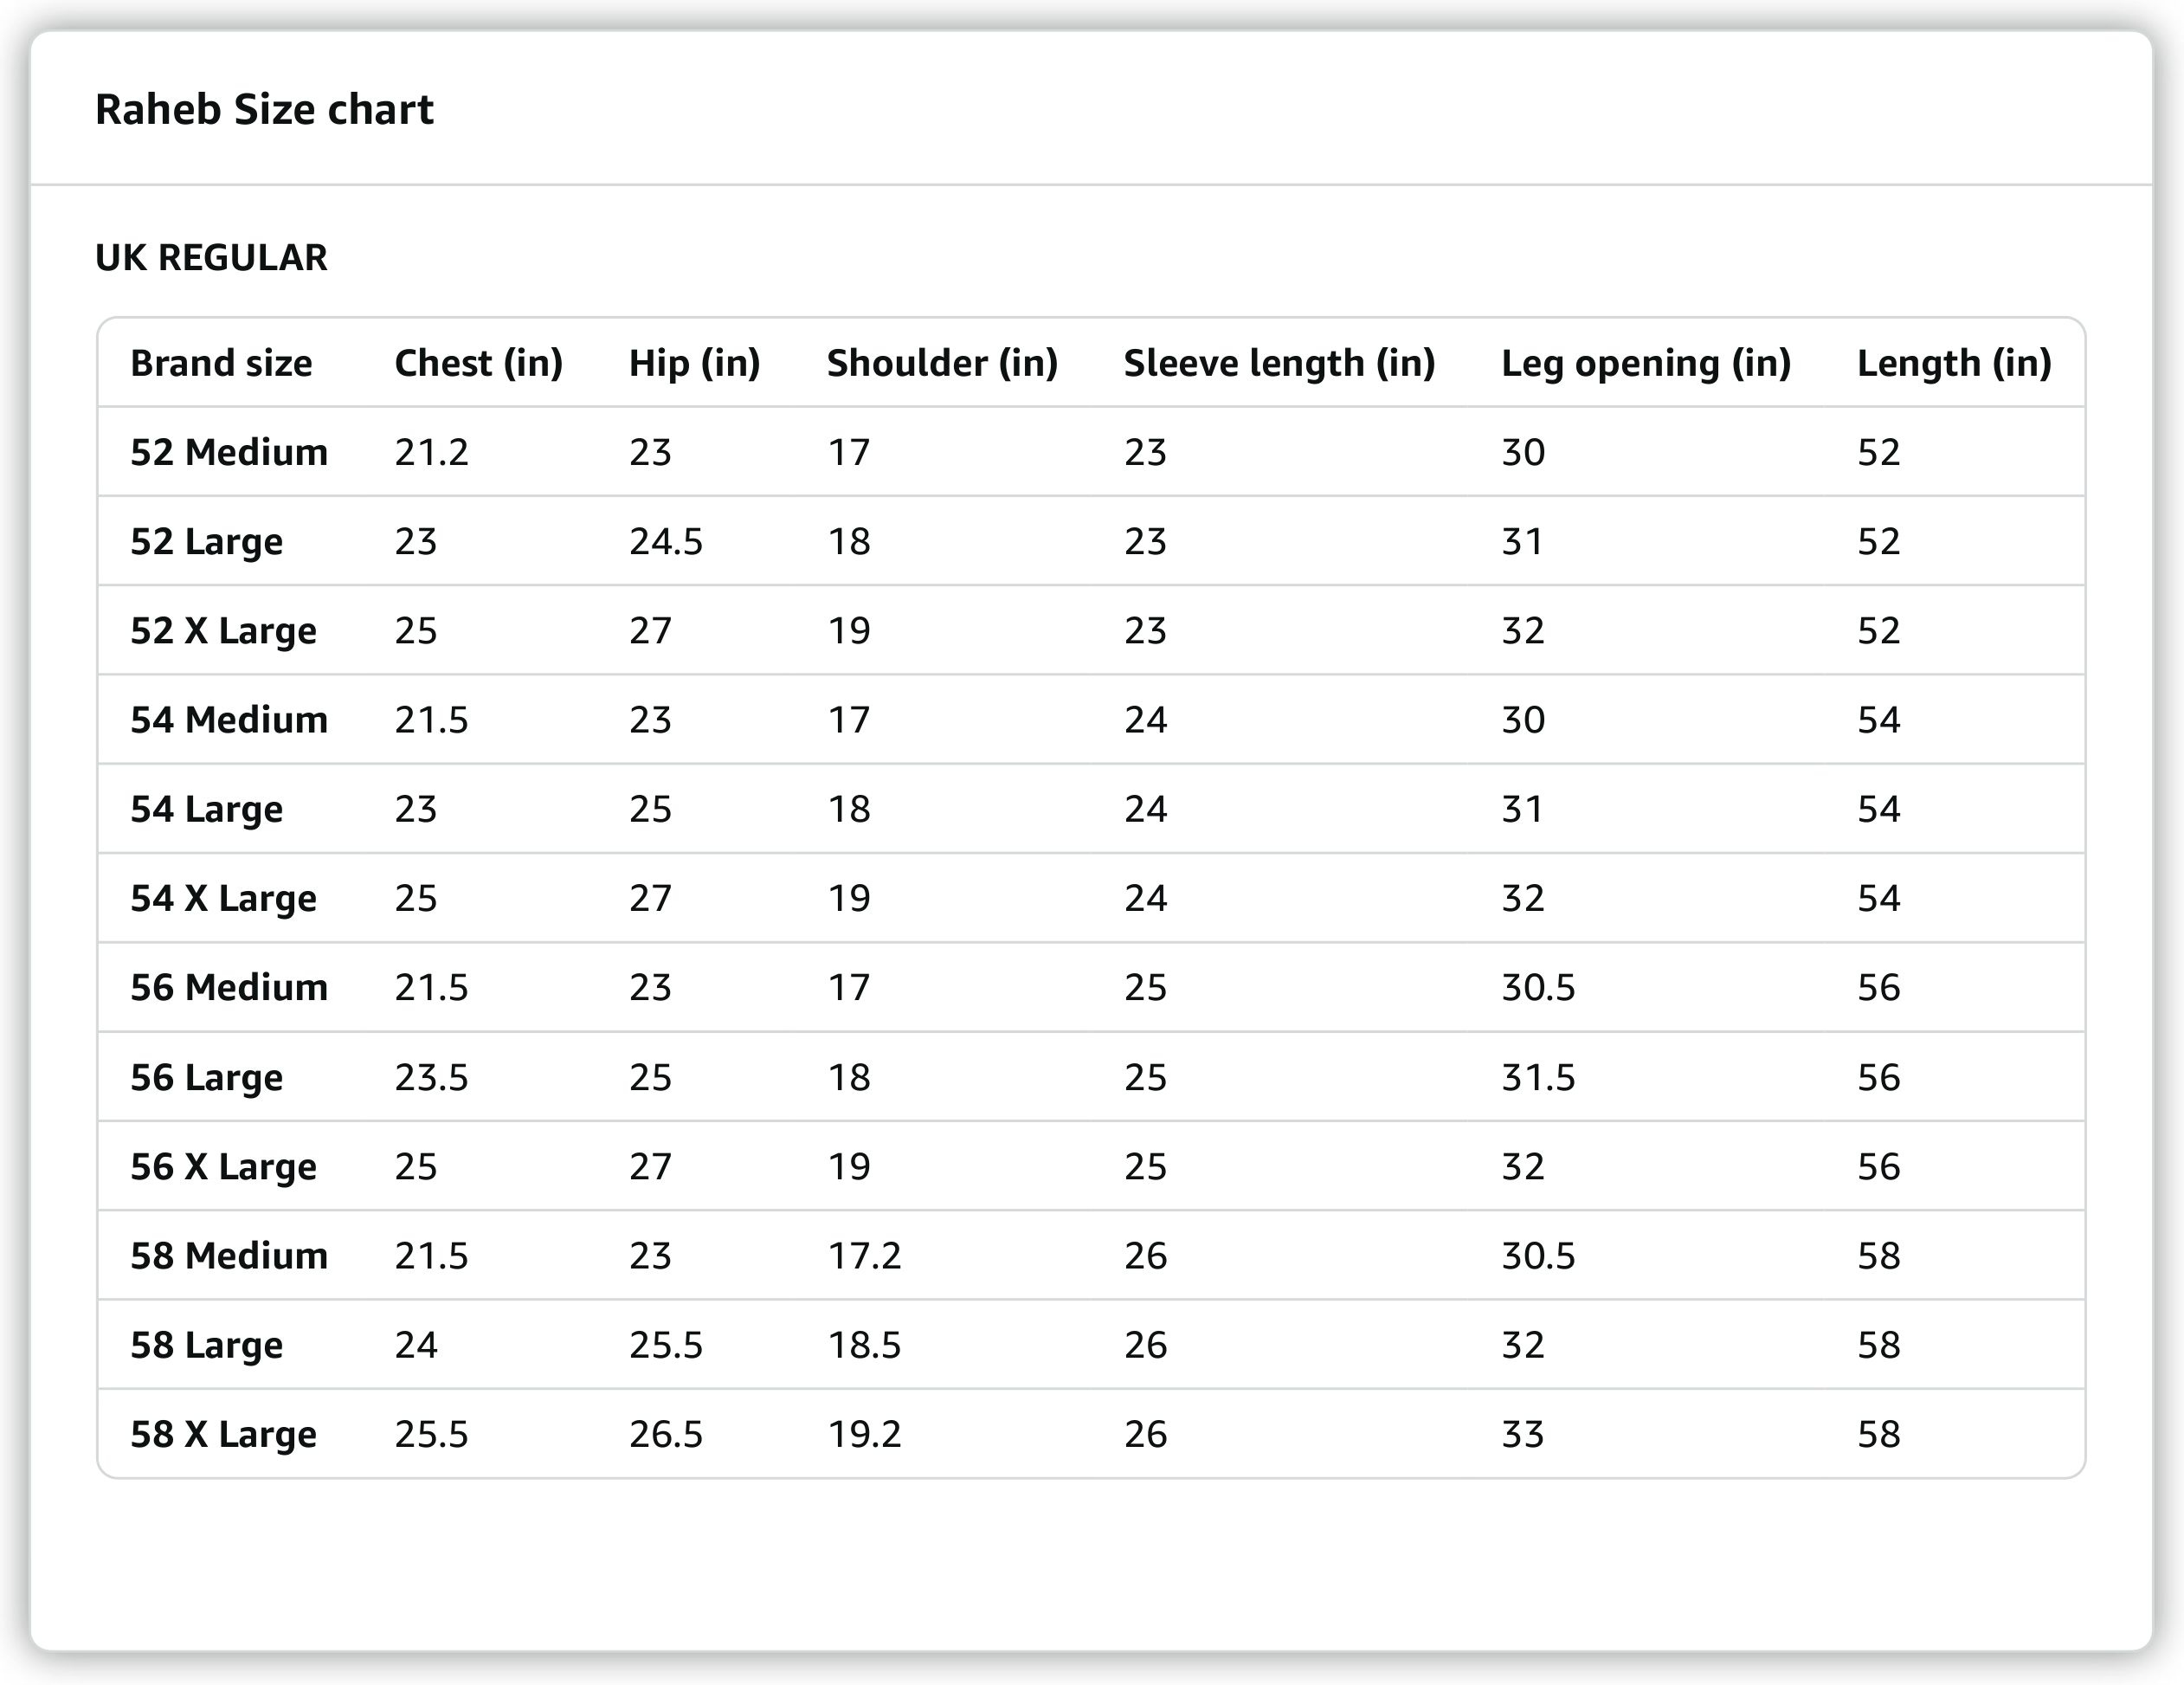The height and width of the screenshot is (1685, 2184).
Task: Click the 52 Large row label
Action: point(206,541)
